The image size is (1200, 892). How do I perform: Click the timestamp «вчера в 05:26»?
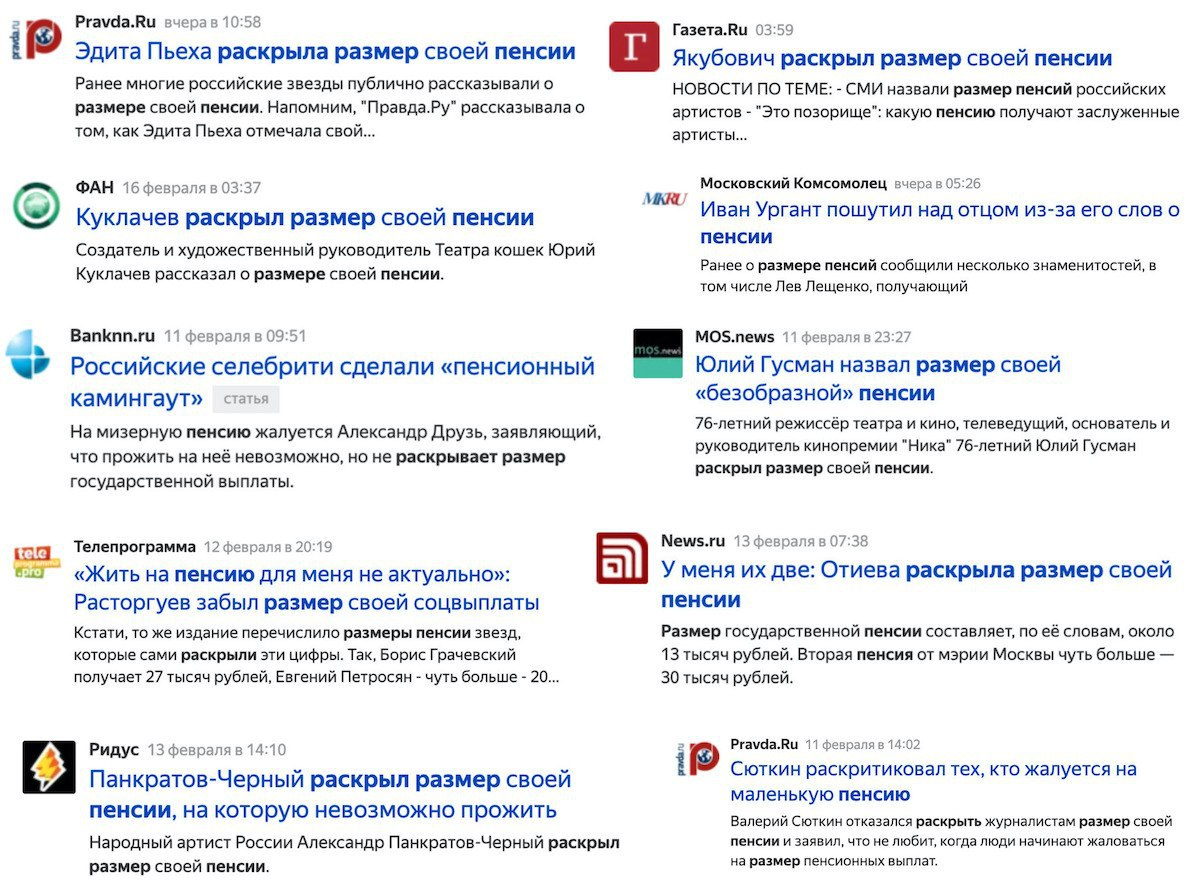937,184
